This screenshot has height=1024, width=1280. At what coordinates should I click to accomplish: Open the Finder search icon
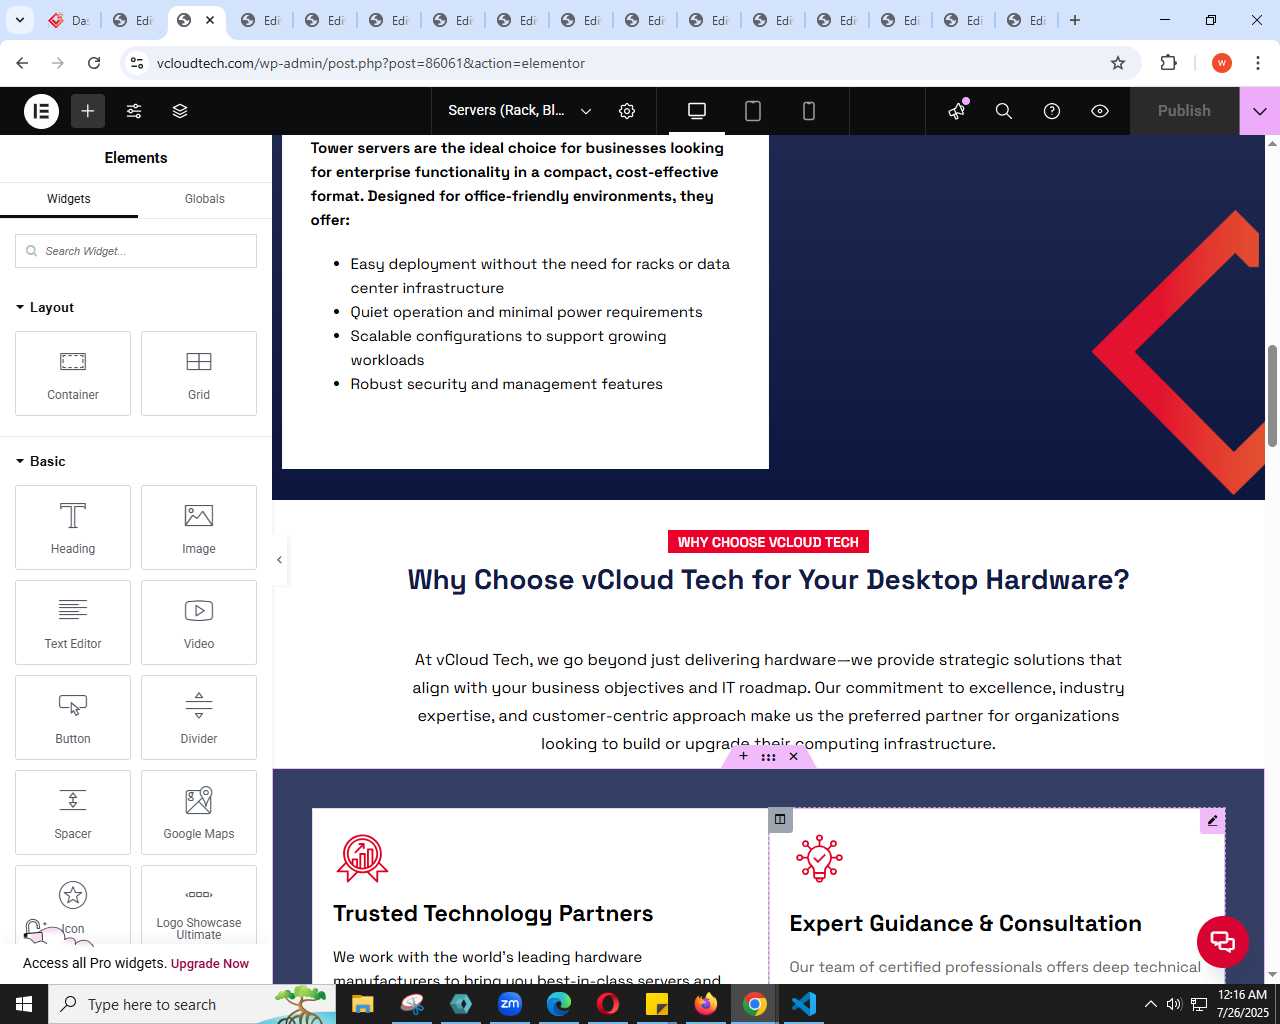tap(1004, 111)
